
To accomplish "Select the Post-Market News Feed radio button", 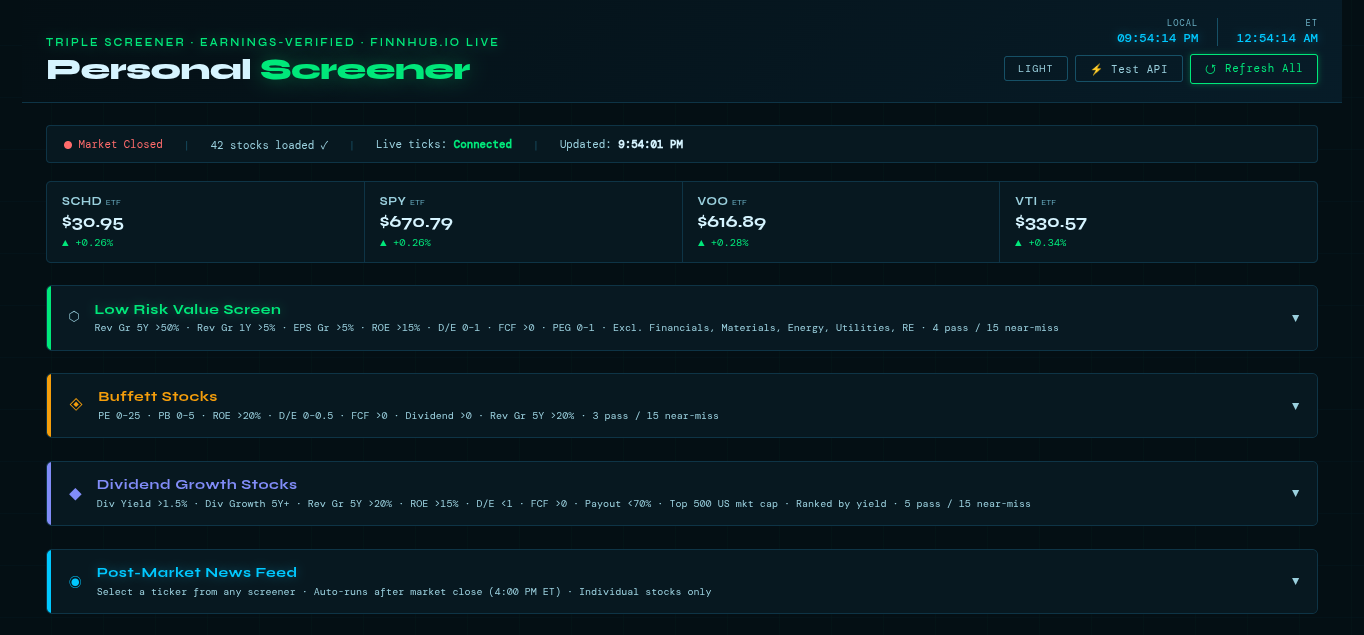I will (x=75, y=581).
